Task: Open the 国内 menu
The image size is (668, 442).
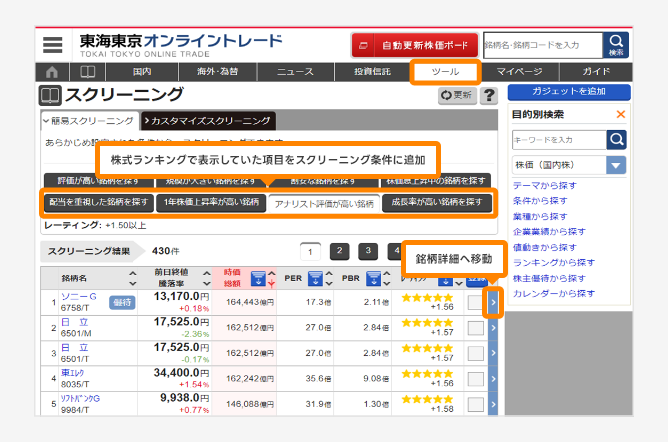Action: [142, 72]
